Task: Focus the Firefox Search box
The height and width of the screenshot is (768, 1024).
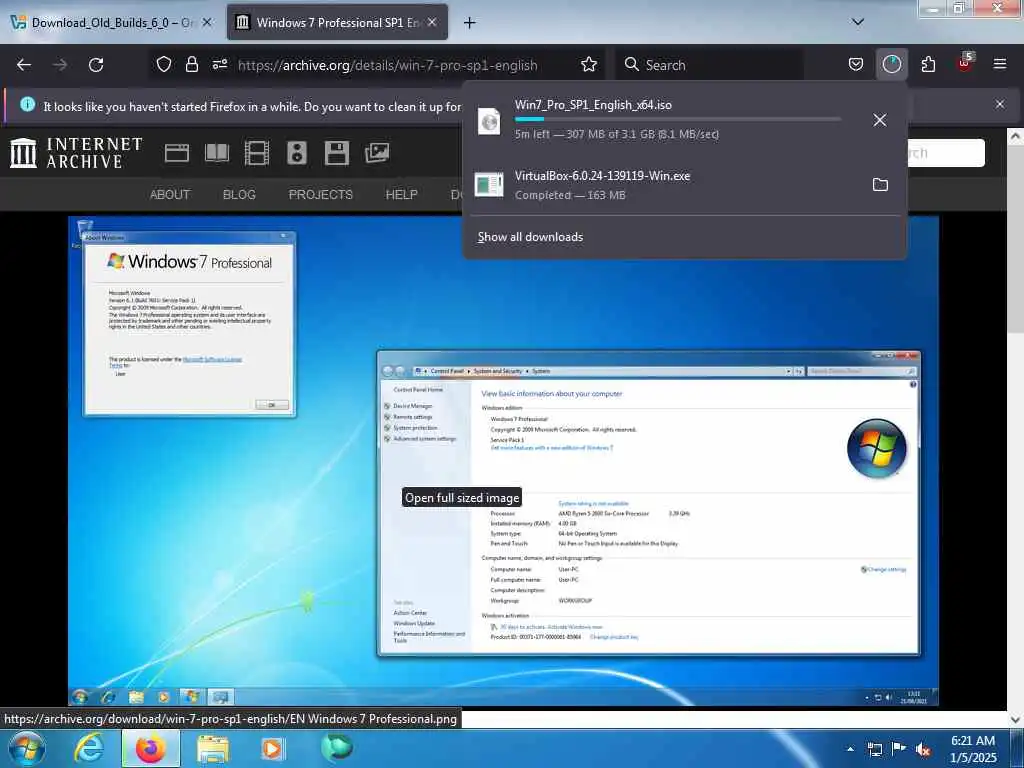Action: 710,65
